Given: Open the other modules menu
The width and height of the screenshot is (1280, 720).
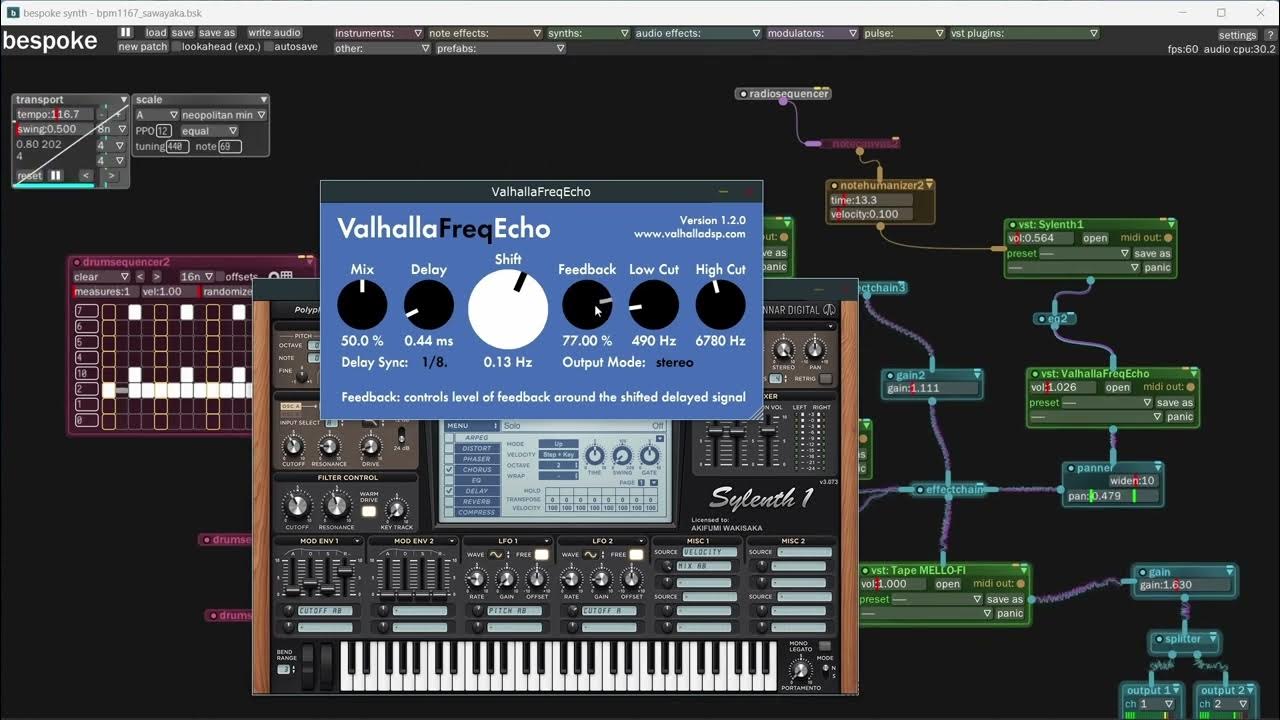Looking at the screenshot, I should tap(381, 48).
